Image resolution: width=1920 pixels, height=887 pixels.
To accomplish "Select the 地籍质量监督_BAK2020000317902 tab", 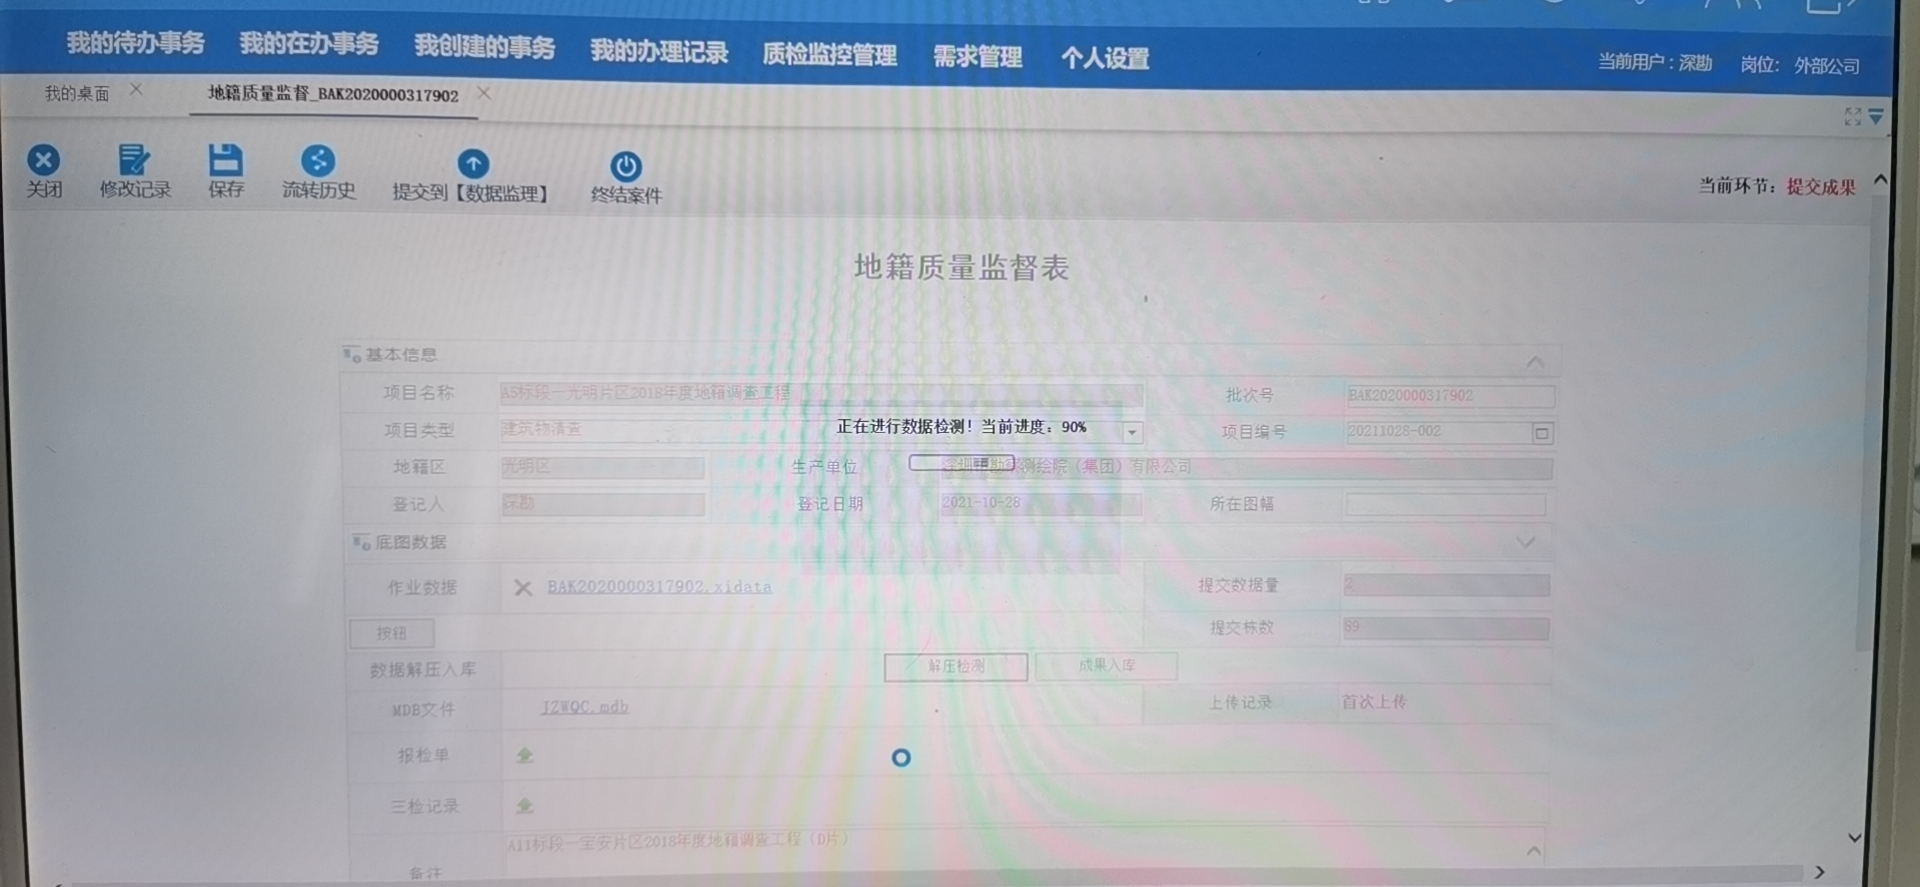I will tap(333, 94).
